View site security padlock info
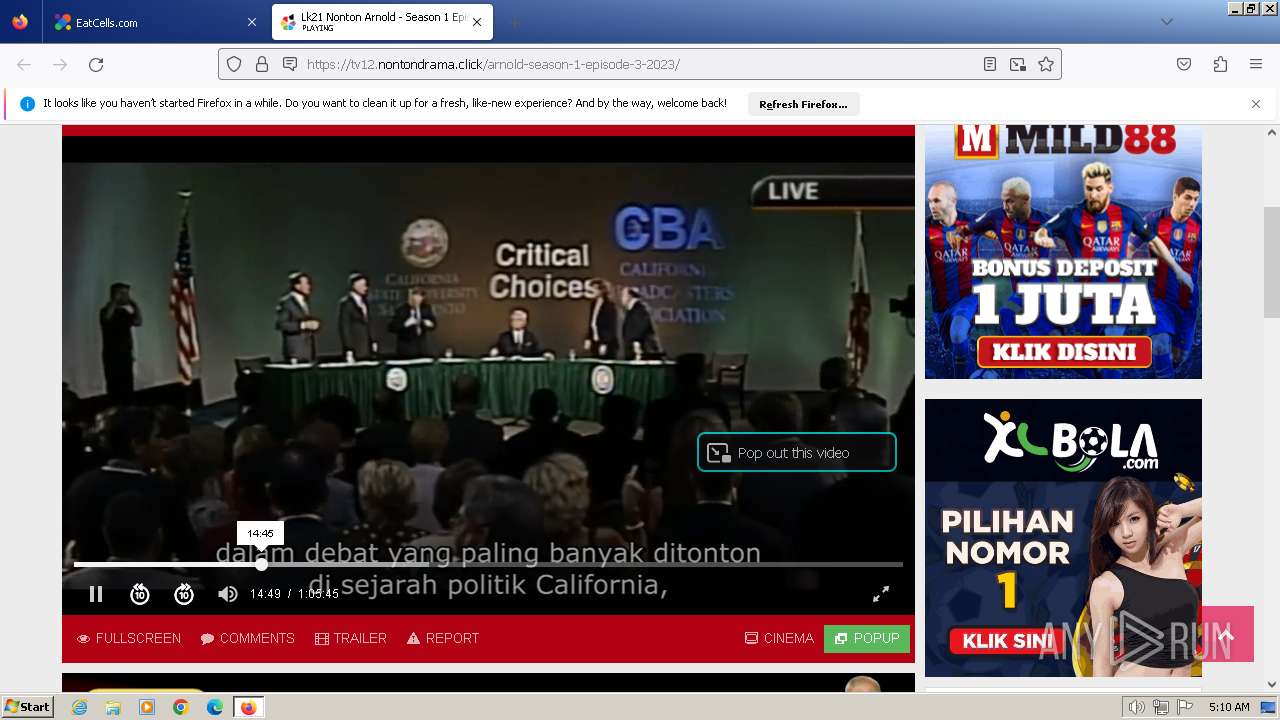This screenshot has height=720, width=1280. coord(262,64)
